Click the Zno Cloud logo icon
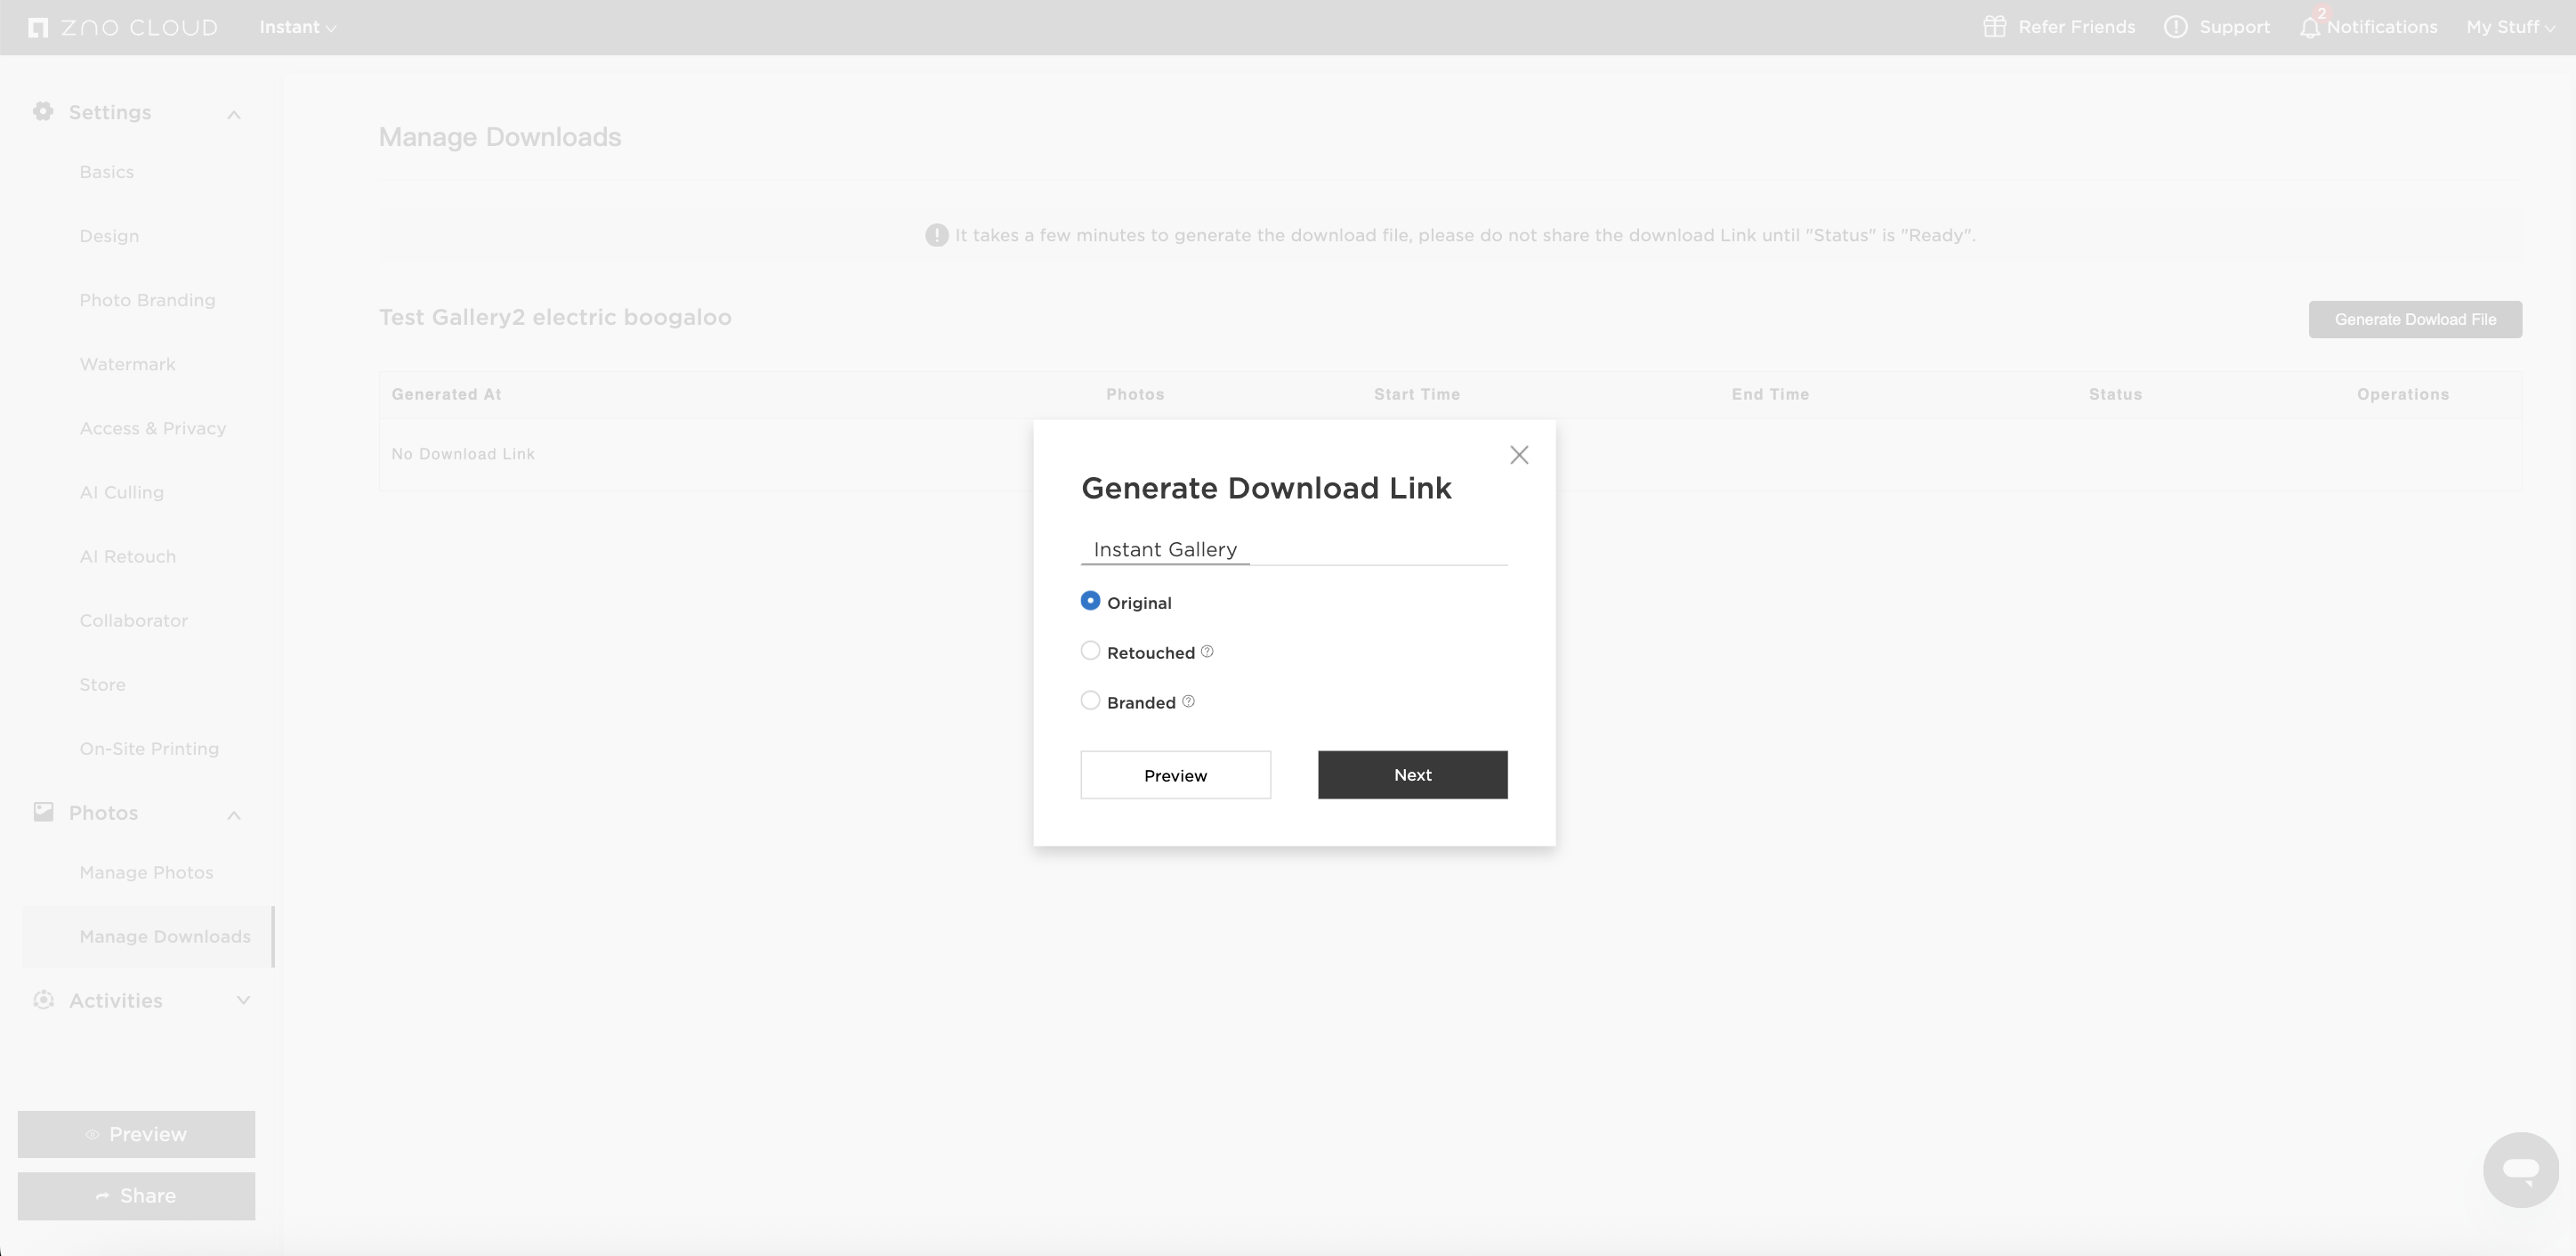 [38, 28]
